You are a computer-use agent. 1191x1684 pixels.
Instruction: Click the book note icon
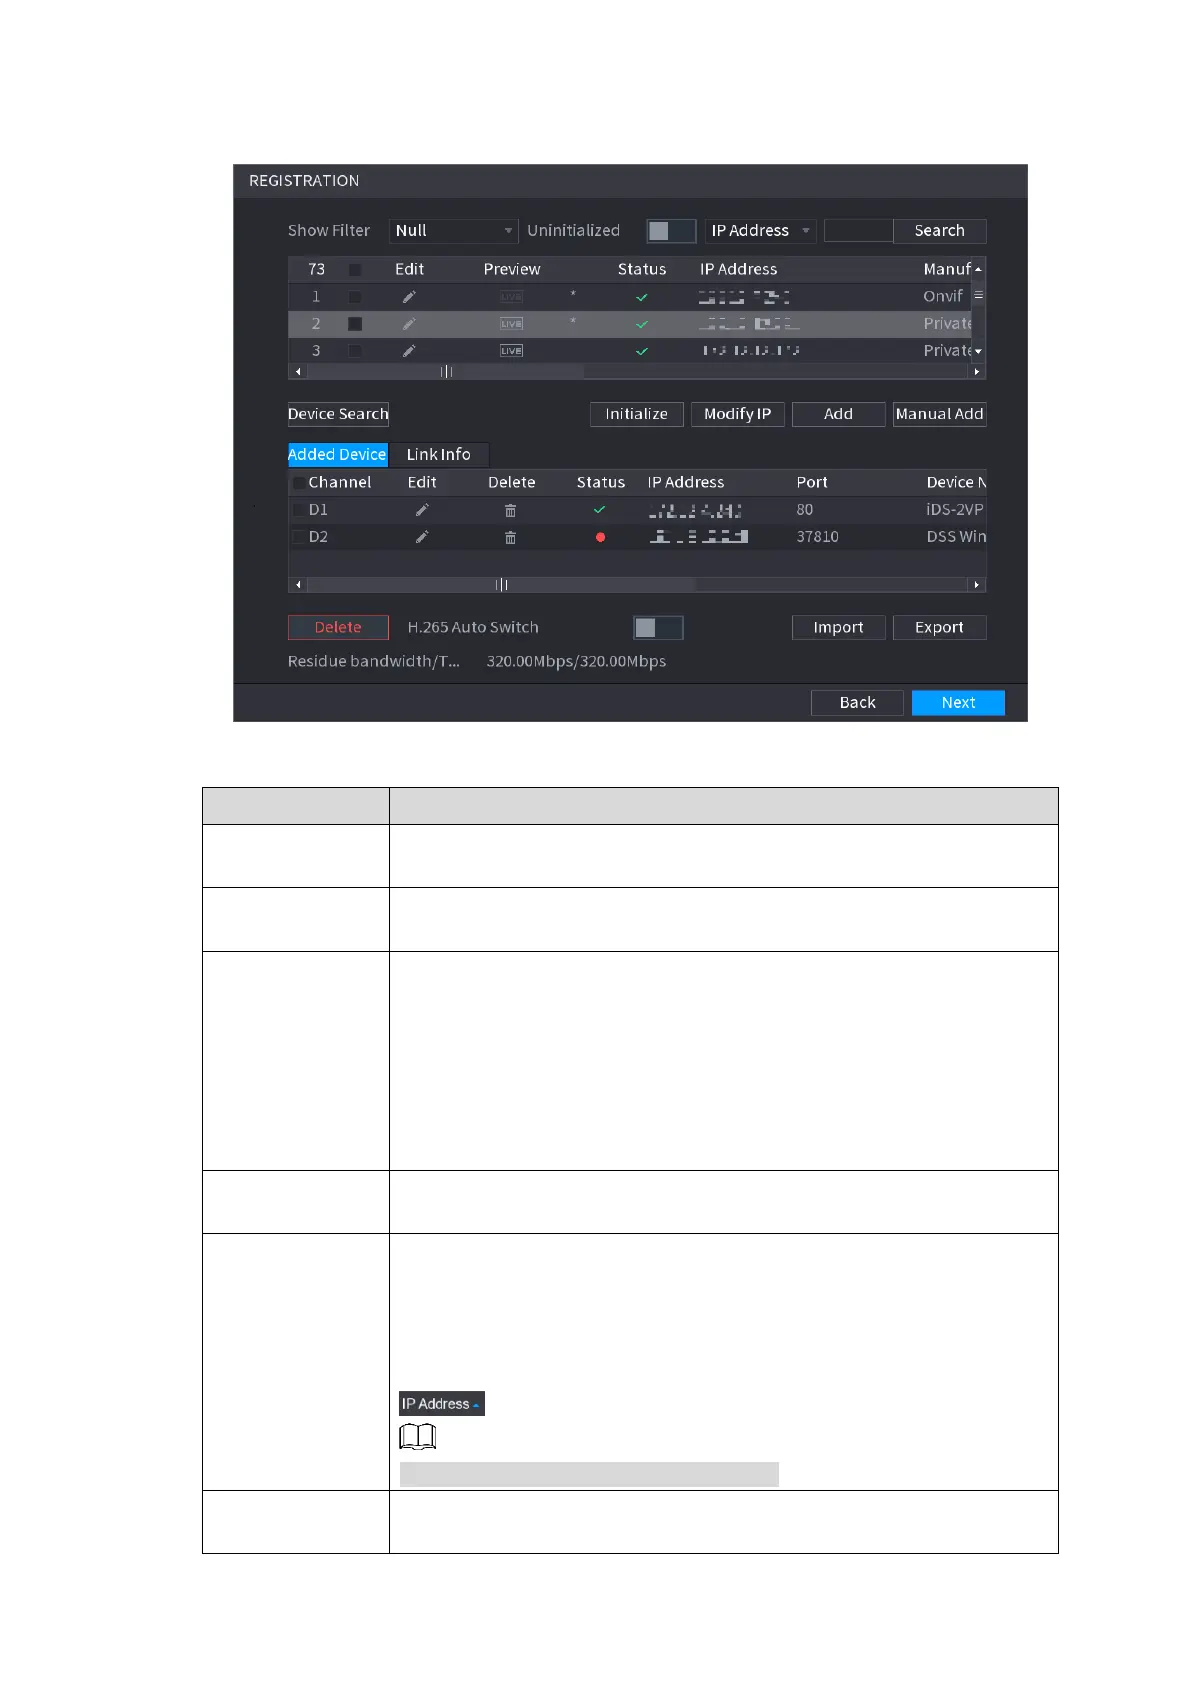[418, 1437]
